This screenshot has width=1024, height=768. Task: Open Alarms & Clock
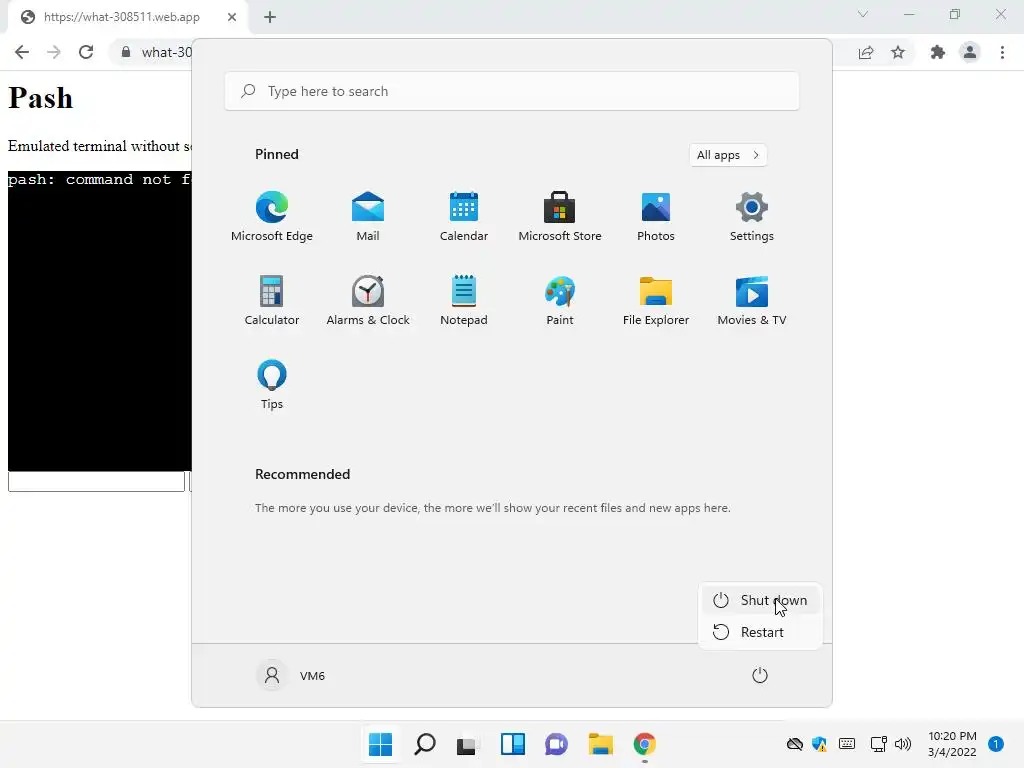[368, 300]
